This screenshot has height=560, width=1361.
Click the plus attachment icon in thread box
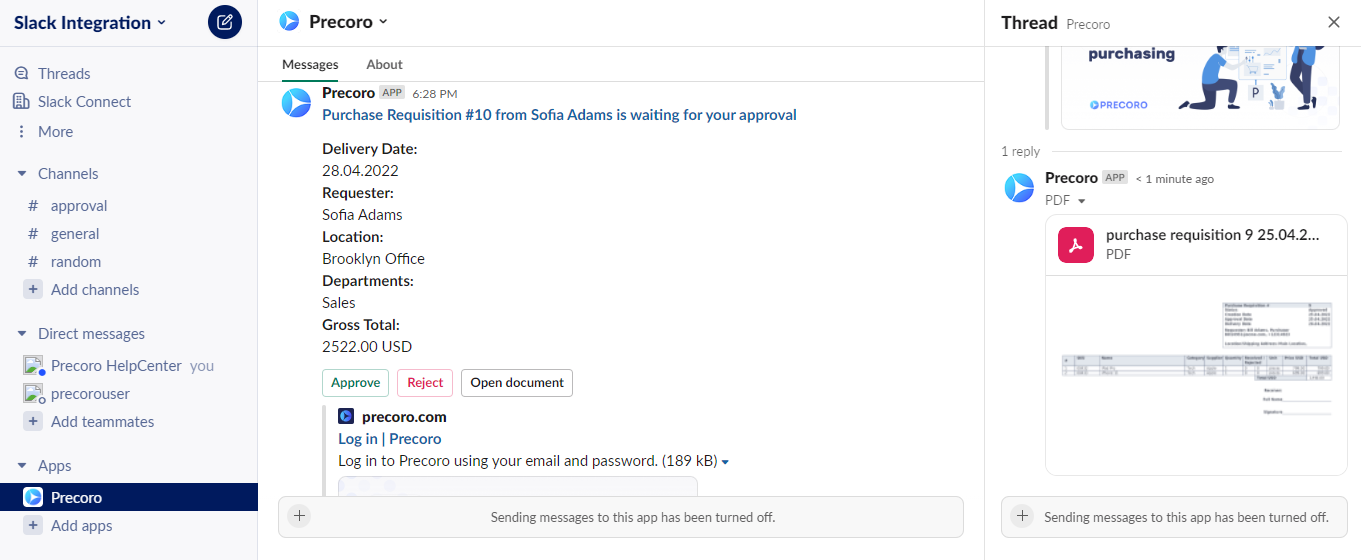click(x=1021, y=517)
